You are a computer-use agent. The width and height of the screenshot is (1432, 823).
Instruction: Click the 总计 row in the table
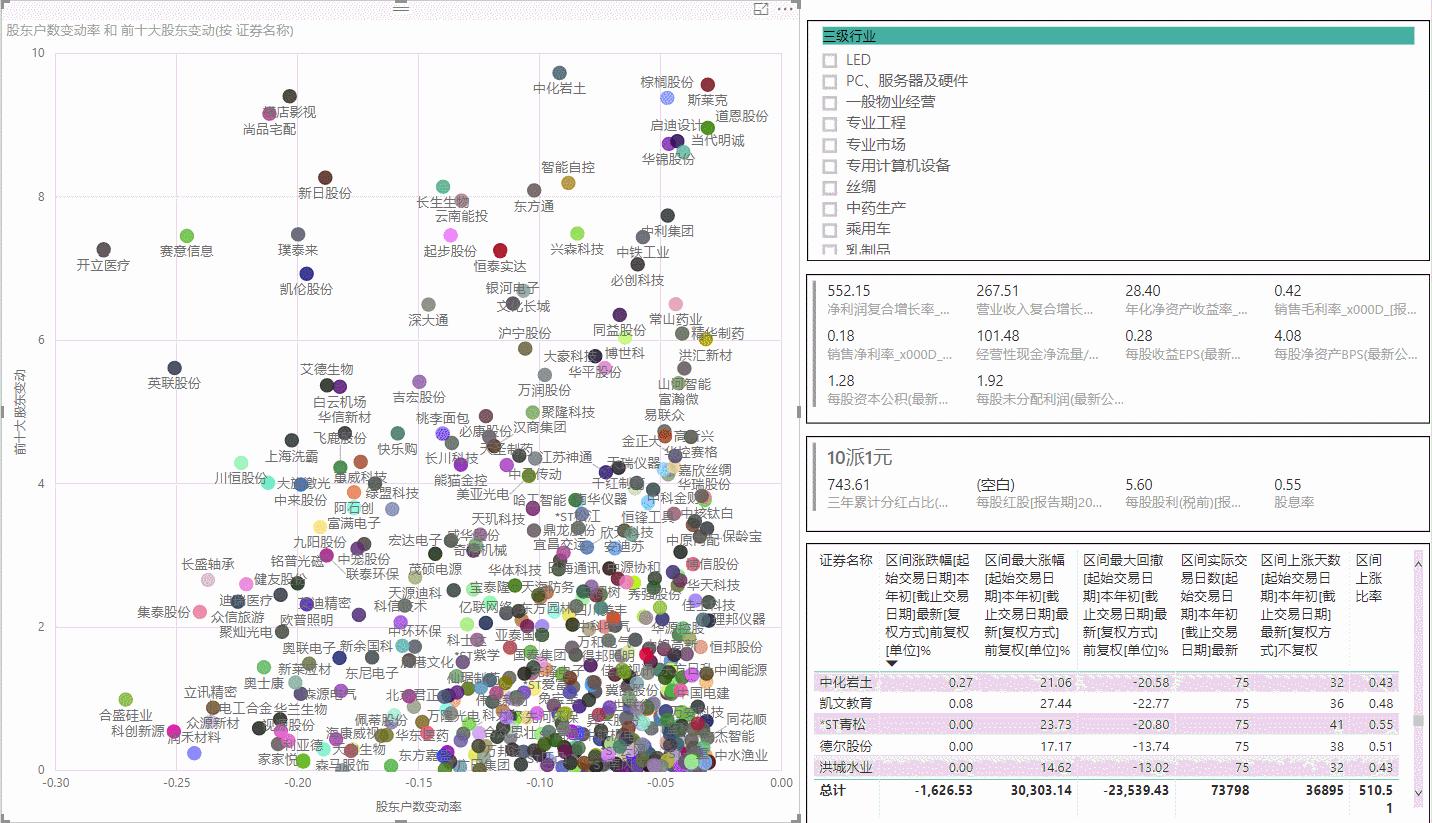click(x=834, y=790)
